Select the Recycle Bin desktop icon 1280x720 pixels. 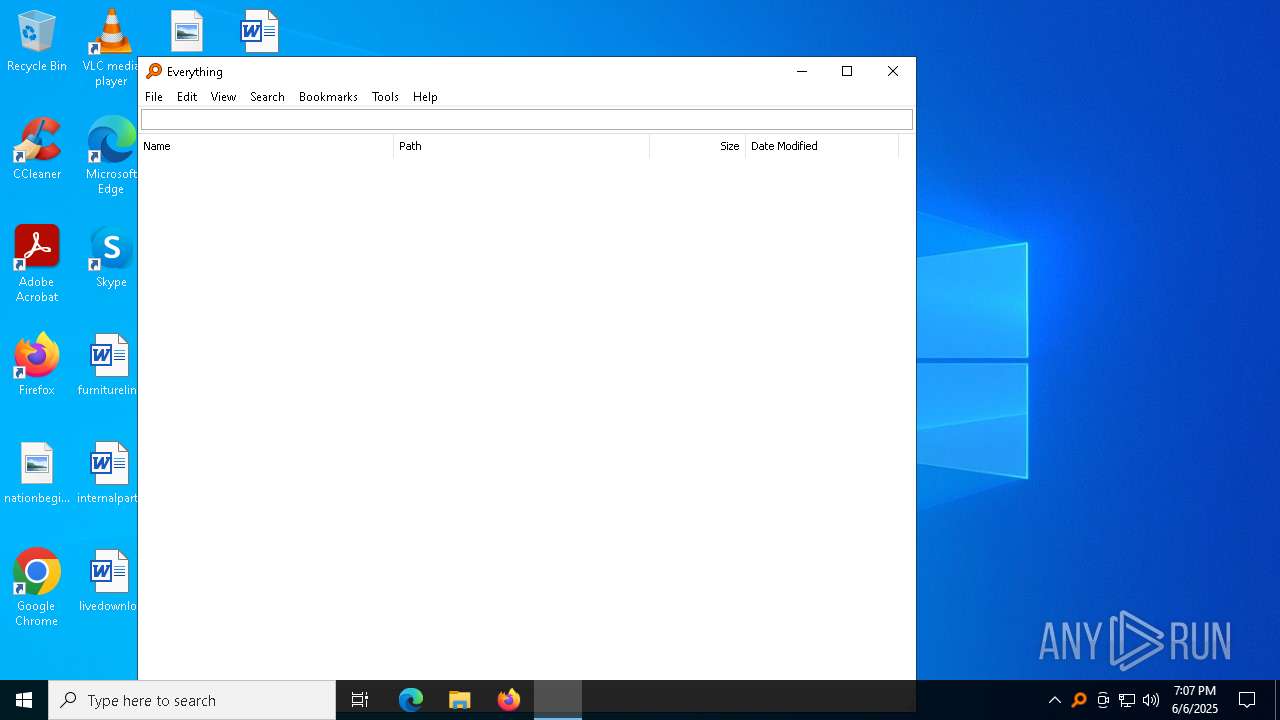(37, 42)
